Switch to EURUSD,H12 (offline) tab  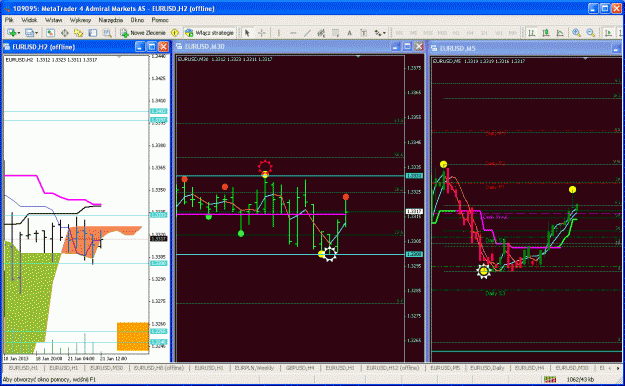[x=393, y=368]
